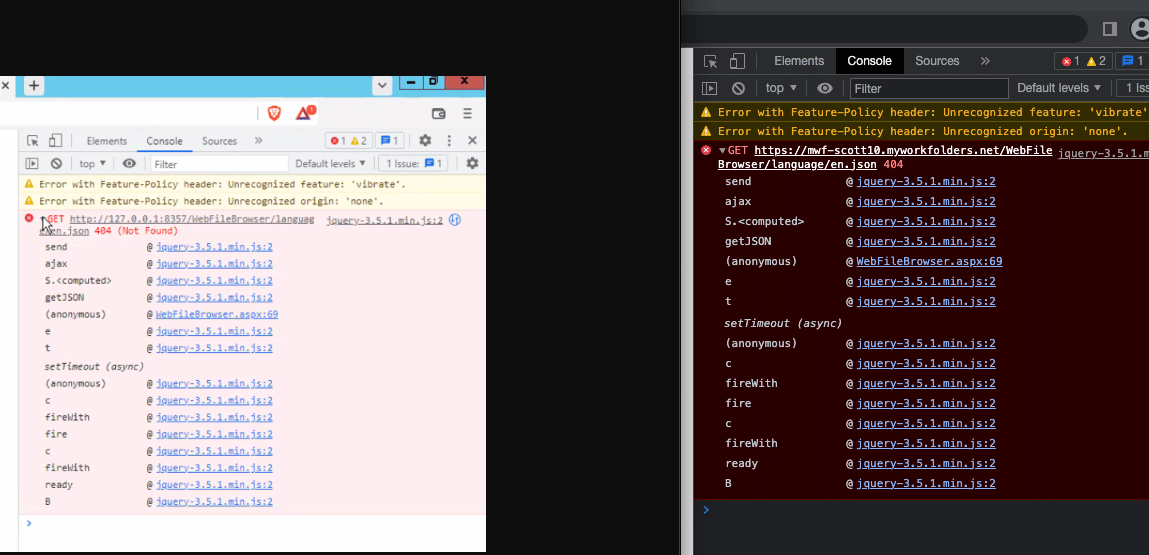1149x555 pixels.
Task: Open the Brave wallet icon
Action: click(438, 113)
